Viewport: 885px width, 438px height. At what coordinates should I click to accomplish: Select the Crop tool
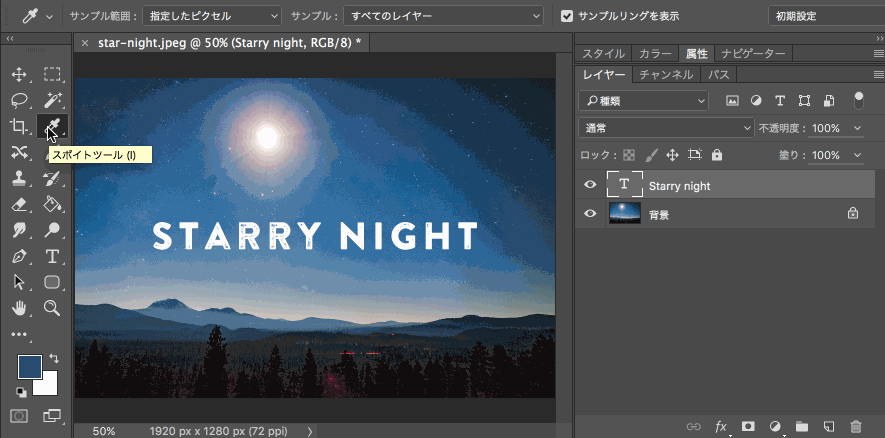coord(19,126)
